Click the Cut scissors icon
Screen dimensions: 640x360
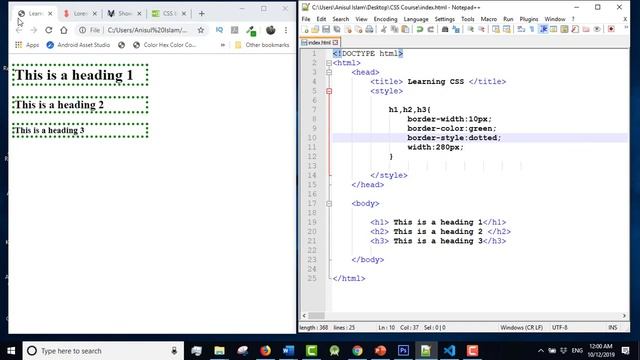tap(384, 29)
